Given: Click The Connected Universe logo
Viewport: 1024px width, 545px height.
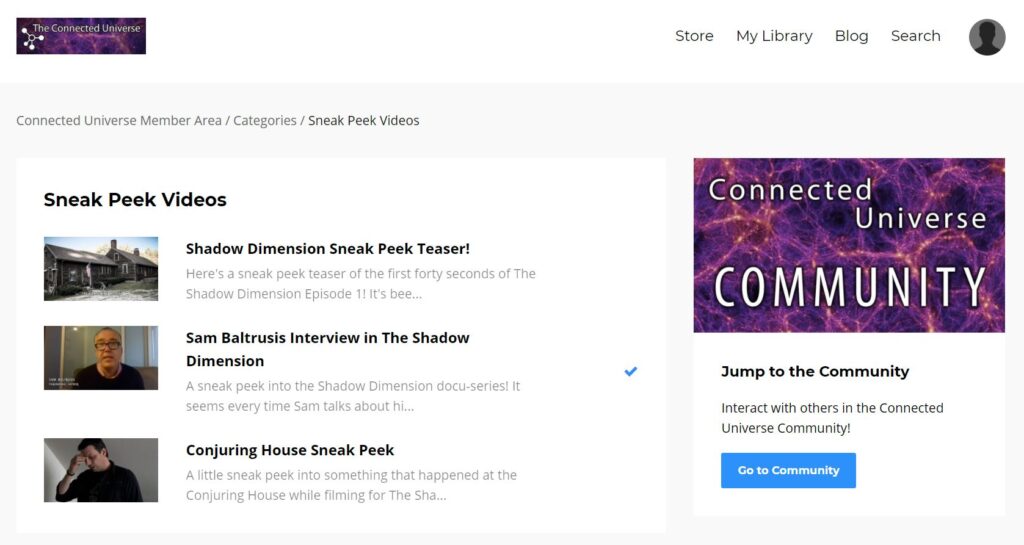Looking at the screenshot, I should pos(81,36).
